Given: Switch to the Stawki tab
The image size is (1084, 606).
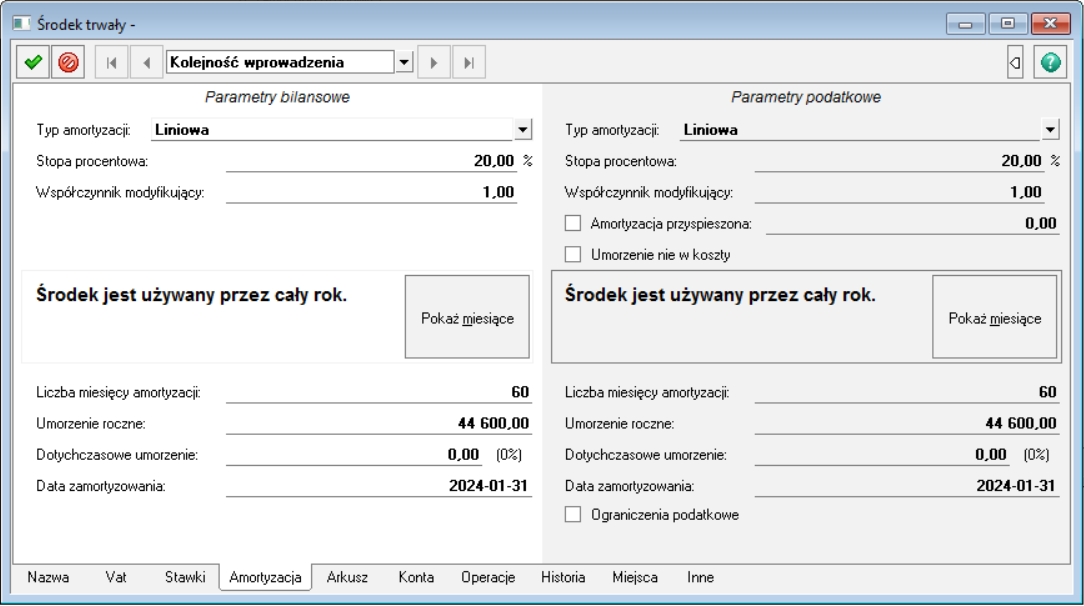Looking at the screenshot, I should tap(185, 577).
